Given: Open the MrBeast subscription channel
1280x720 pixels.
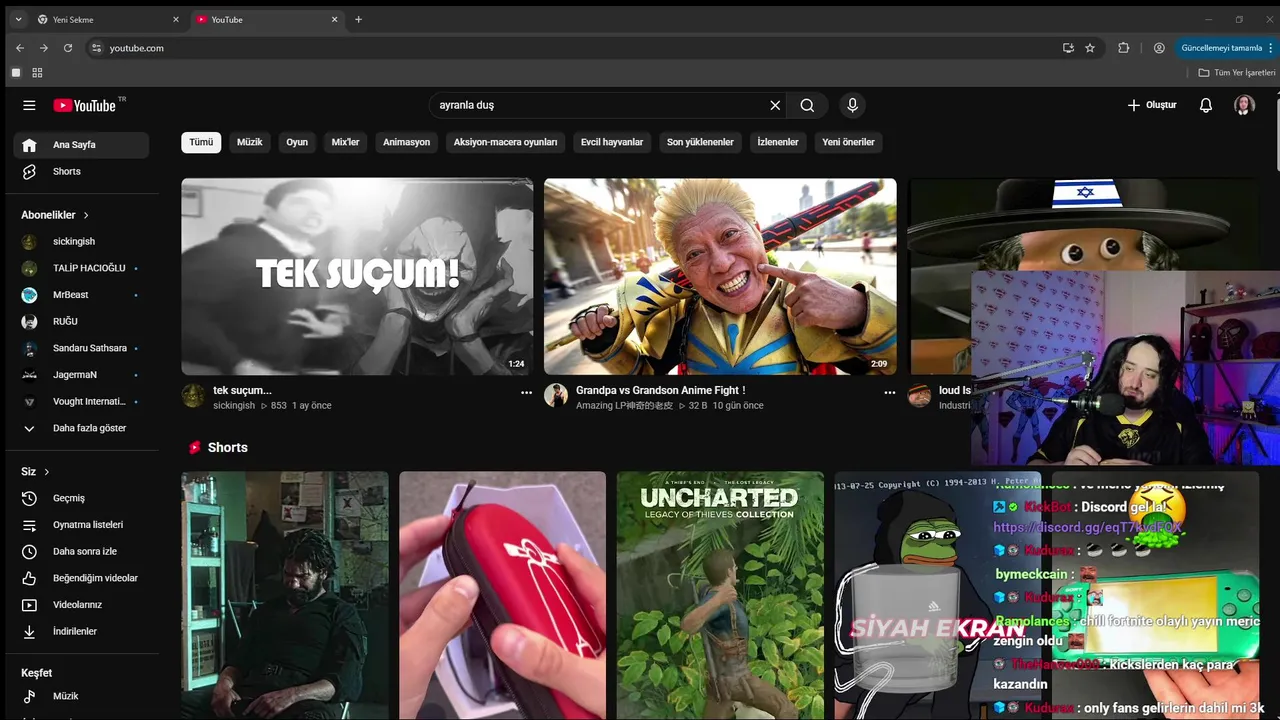Looking at the screenshot, I should pyautogui.click(x=81, y=295).
